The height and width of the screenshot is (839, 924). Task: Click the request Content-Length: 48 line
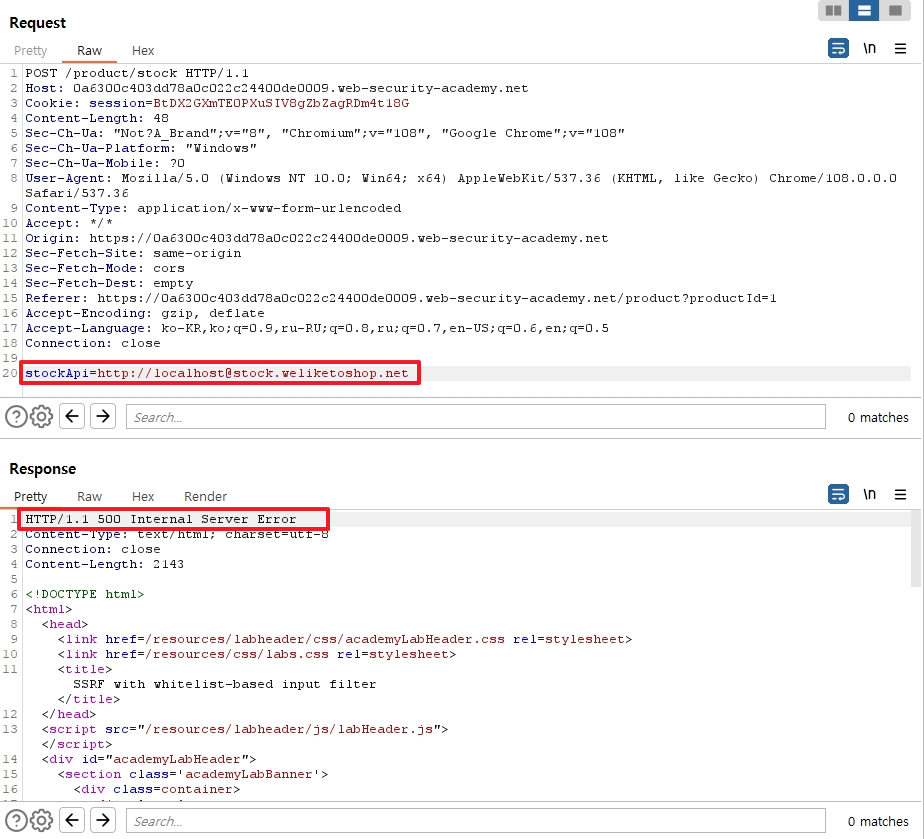(97, 118)
